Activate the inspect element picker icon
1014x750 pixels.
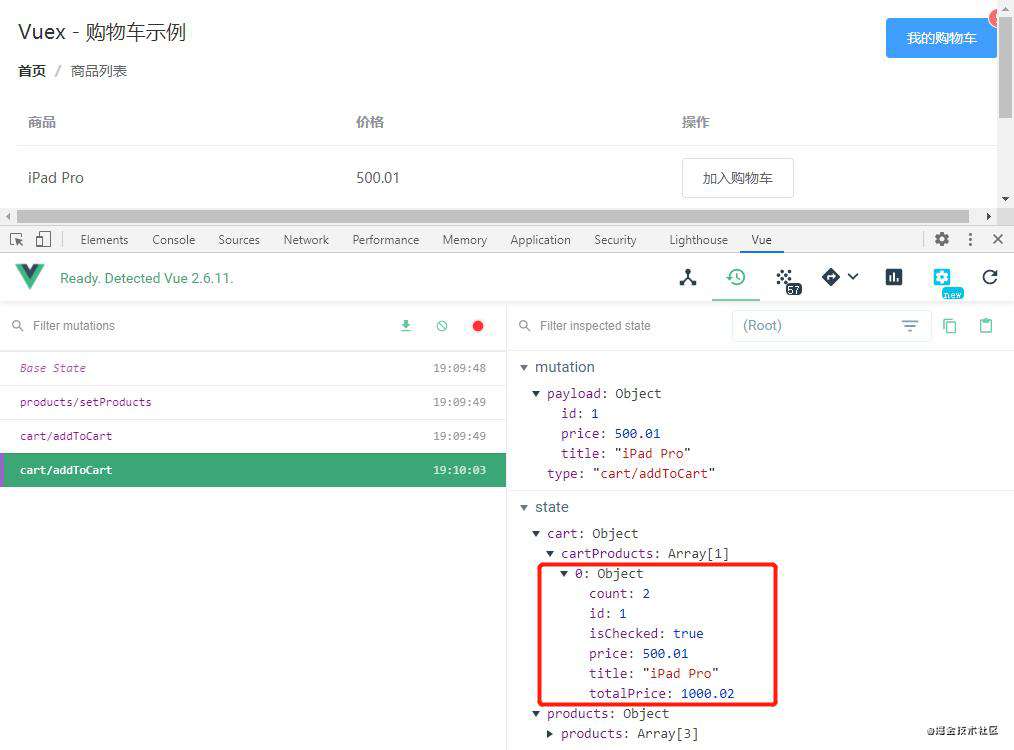point(17,240)
